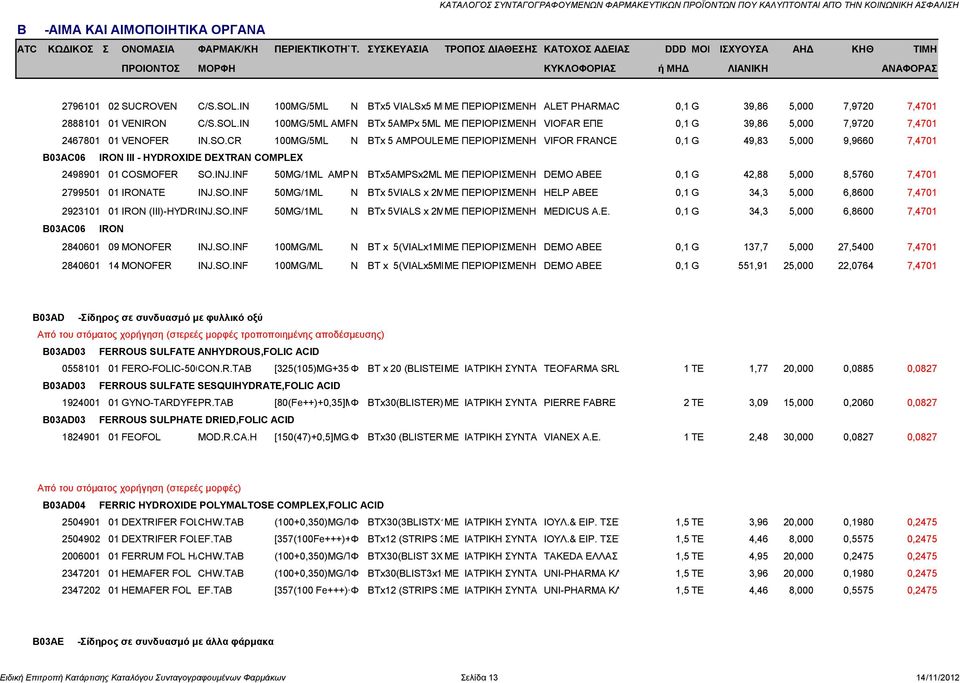Click the ΚΗΘ column header
This screenshot has height=683, width=960.
[x=862, y=49]
